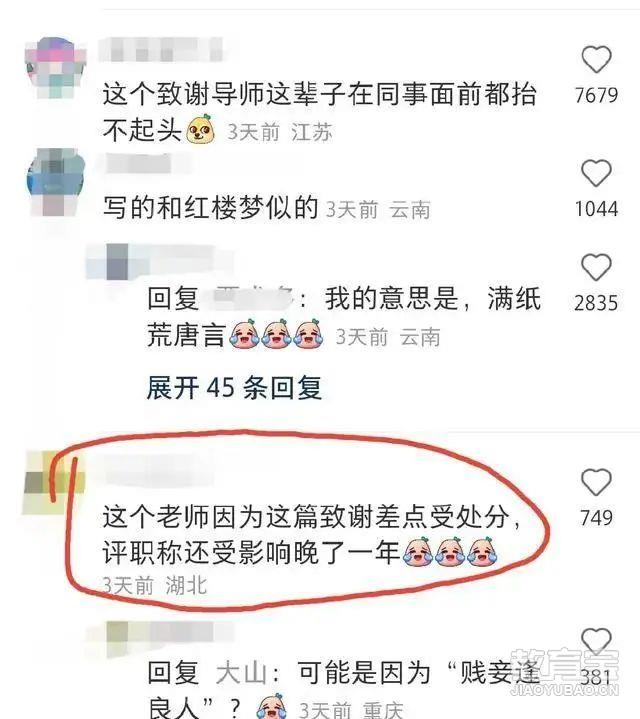The height and width of the screenshot is (719, 640).
Task: Open first commenter's pixelated avatar
Action: 55,68
